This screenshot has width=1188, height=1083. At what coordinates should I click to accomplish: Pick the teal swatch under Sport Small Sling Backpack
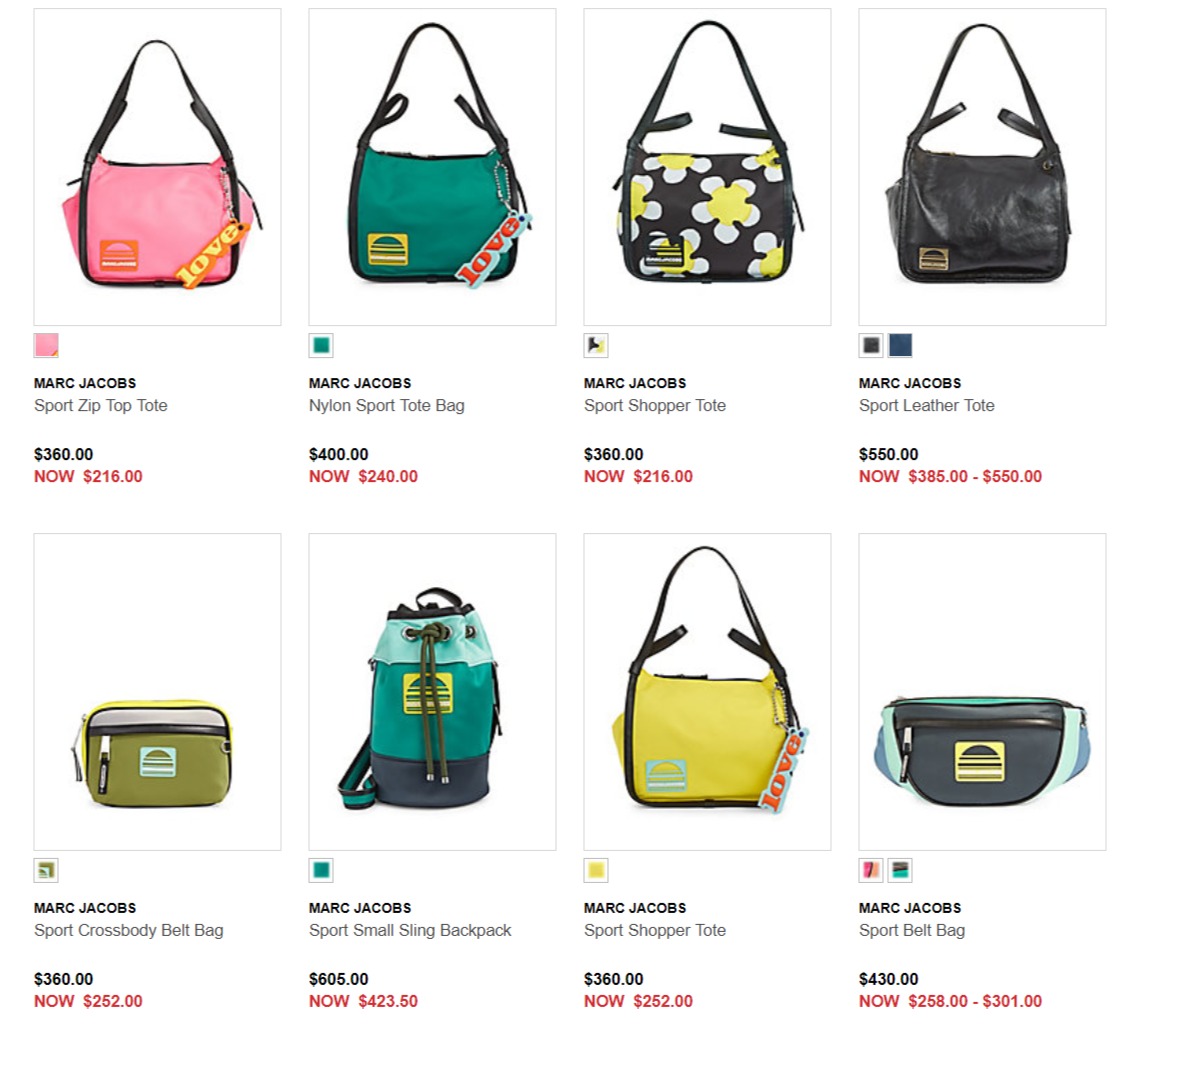321,870
